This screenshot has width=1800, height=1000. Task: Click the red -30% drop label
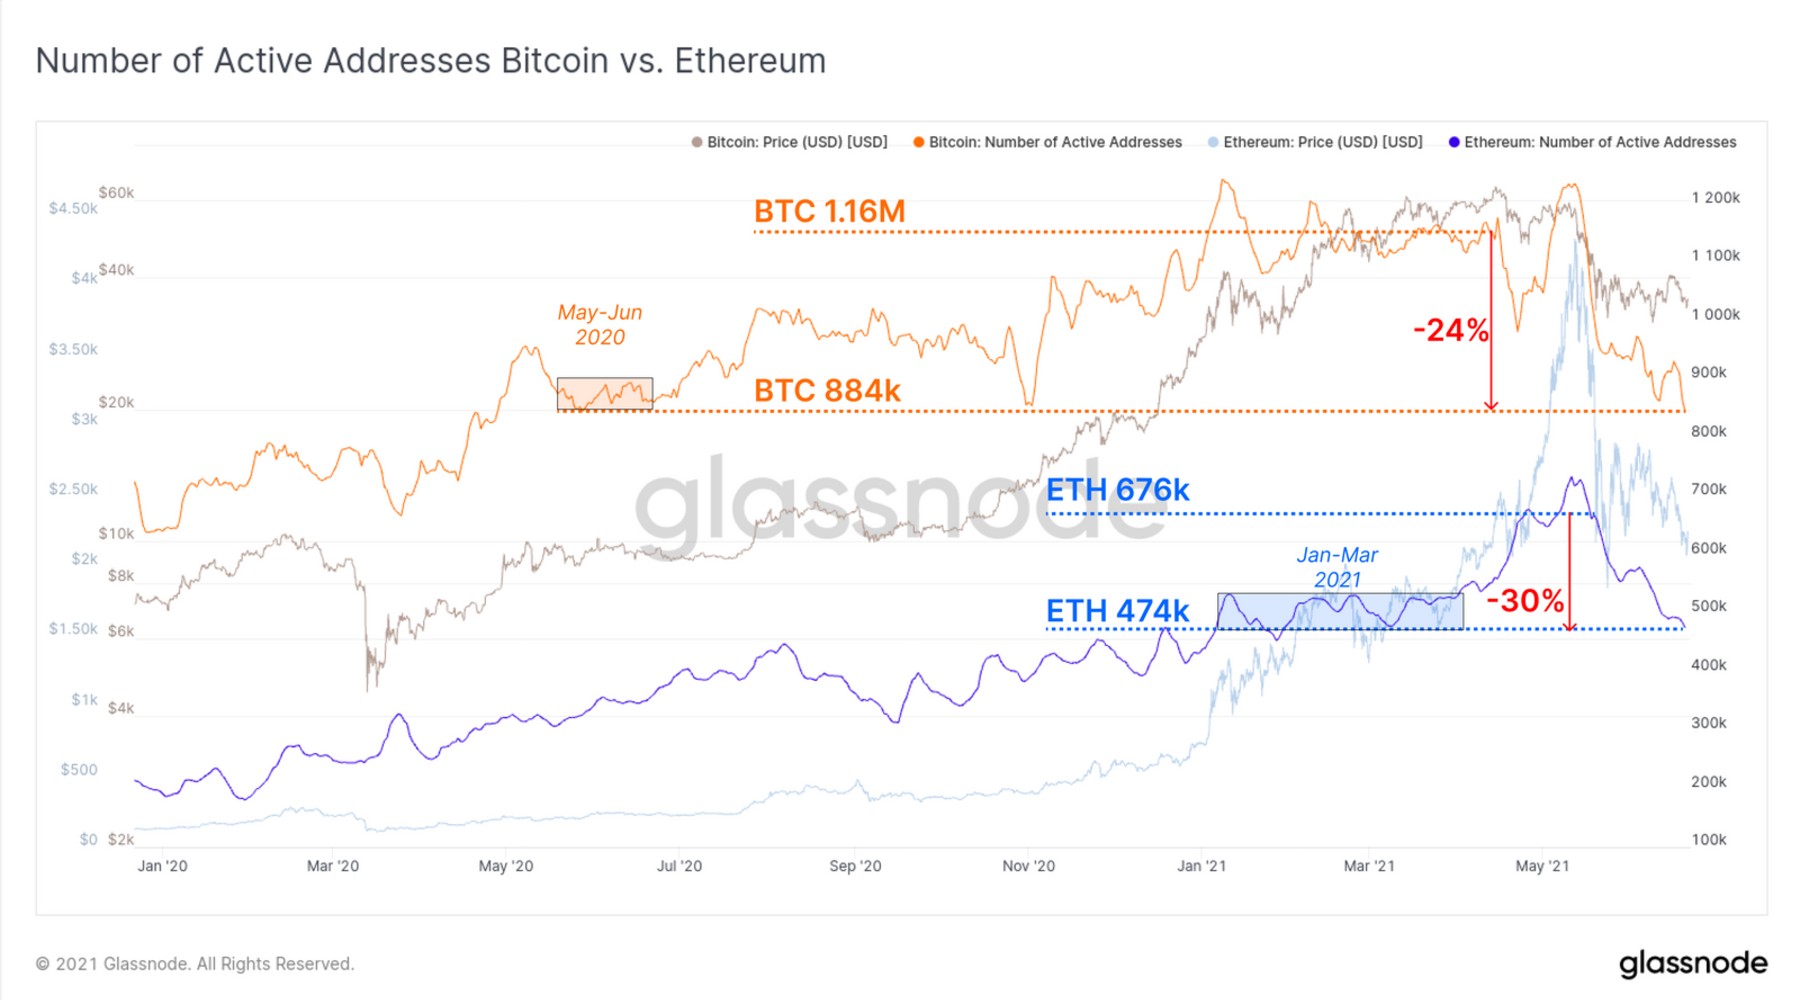(x=1525, y=601)
